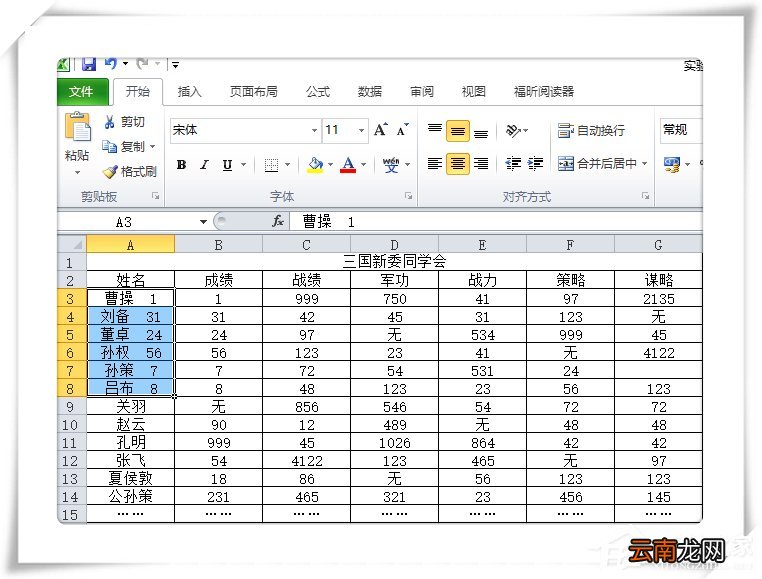Screen dimensions: 762x579
Task: Click the decrease indent icon
Action: (x=513, y=163)
